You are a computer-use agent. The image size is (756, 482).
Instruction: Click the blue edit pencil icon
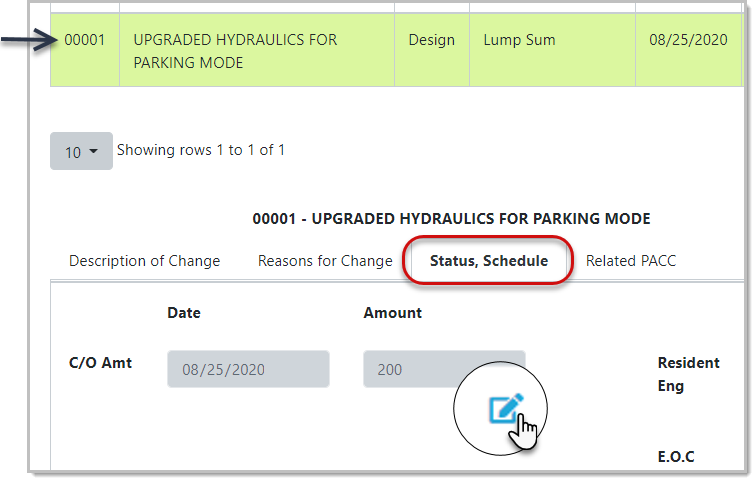point(506,409)
